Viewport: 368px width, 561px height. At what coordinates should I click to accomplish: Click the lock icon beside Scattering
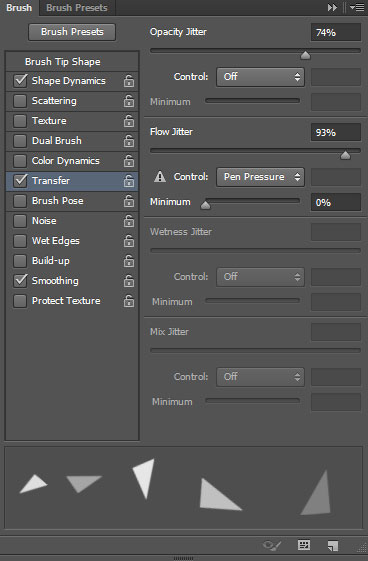coord(129,101)
